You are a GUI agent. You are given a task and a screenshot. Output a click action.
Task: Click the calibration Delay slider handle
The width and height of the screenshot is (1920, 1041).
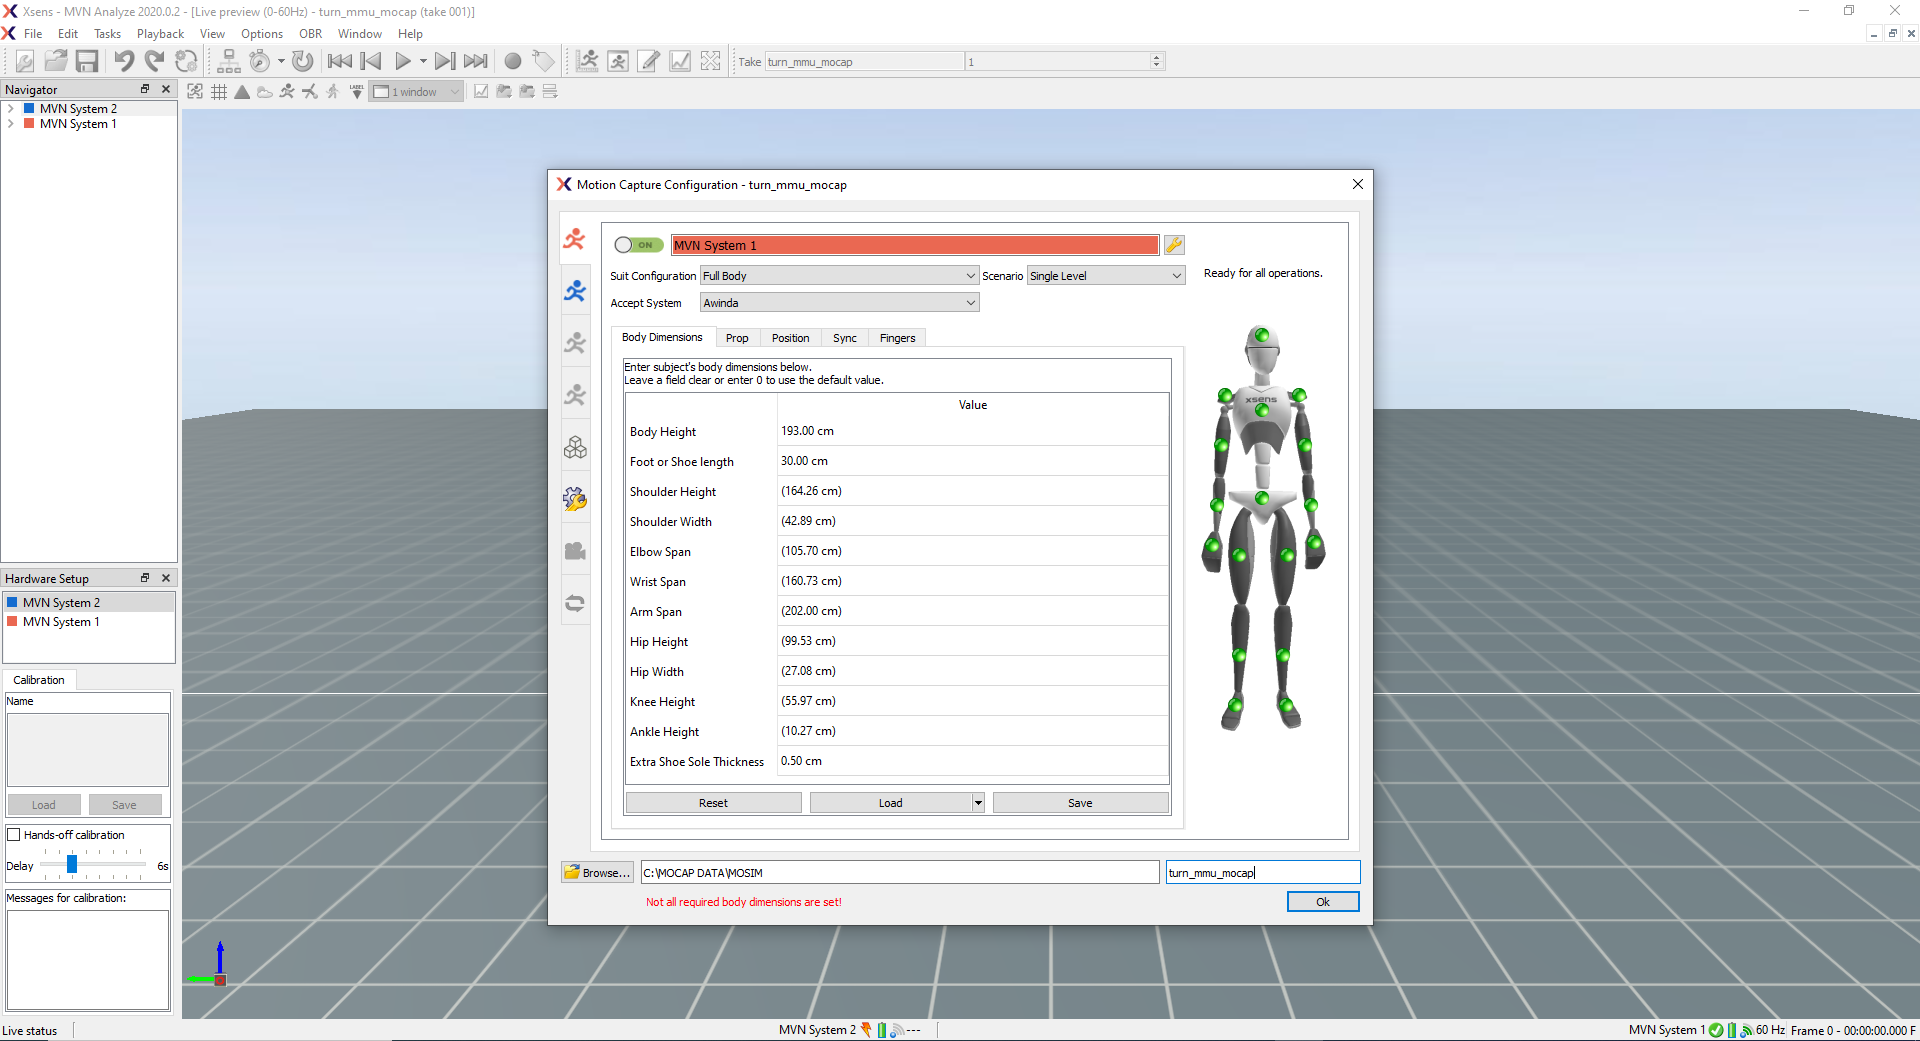(72, 864)
